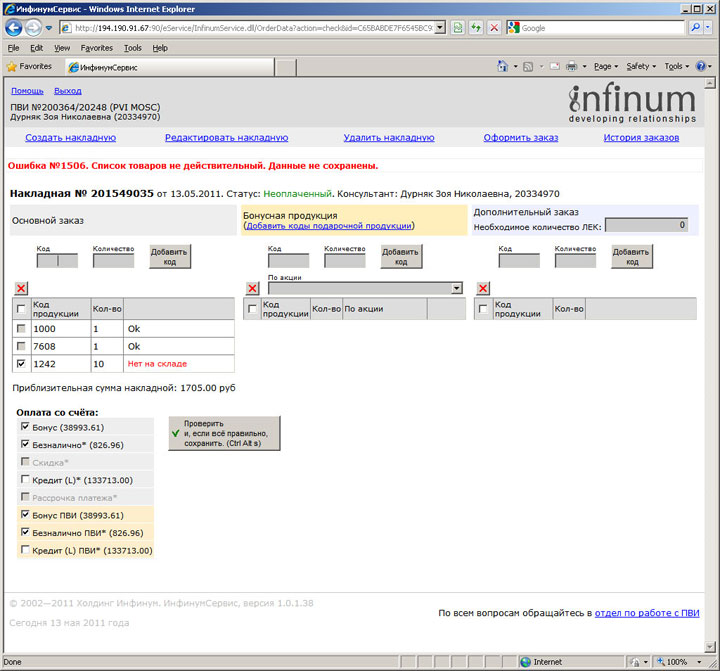This screenshot has height=671, width=720.
Task: Expand the address bar URL history dropdown
Action: click(440, 28)
